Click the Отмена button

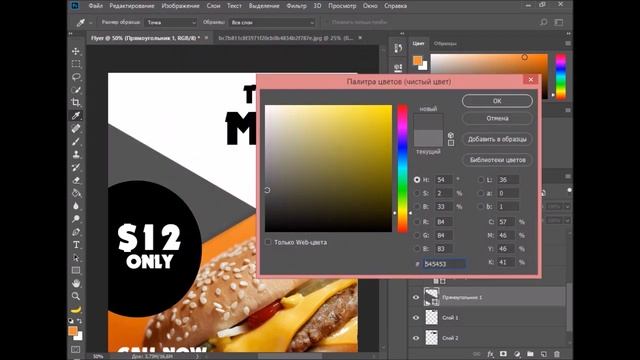point(497,118)
